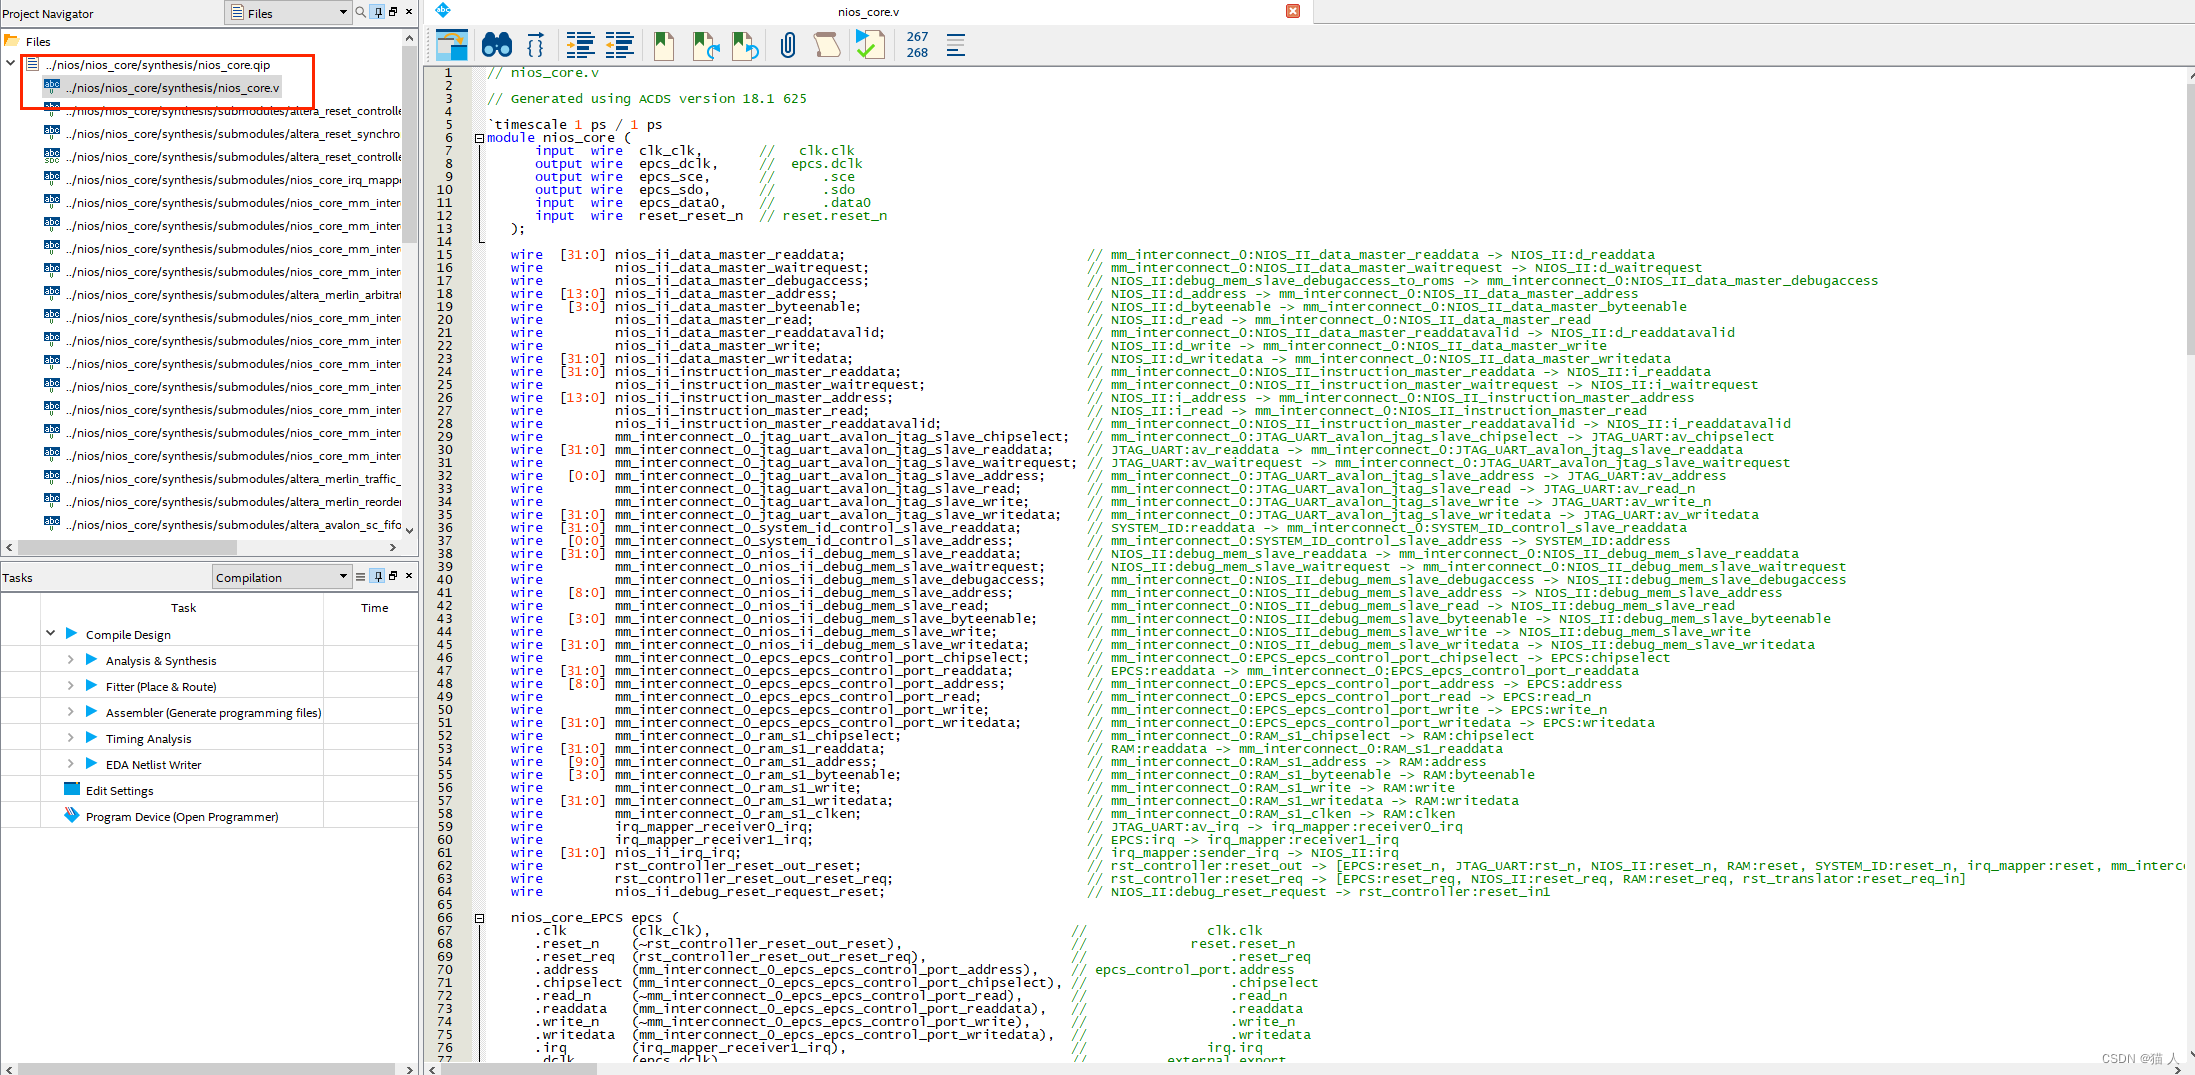Viewport: 2195px width, 1075px height.
Task: Click the decrease indent icon
Action: pos(620,45)
